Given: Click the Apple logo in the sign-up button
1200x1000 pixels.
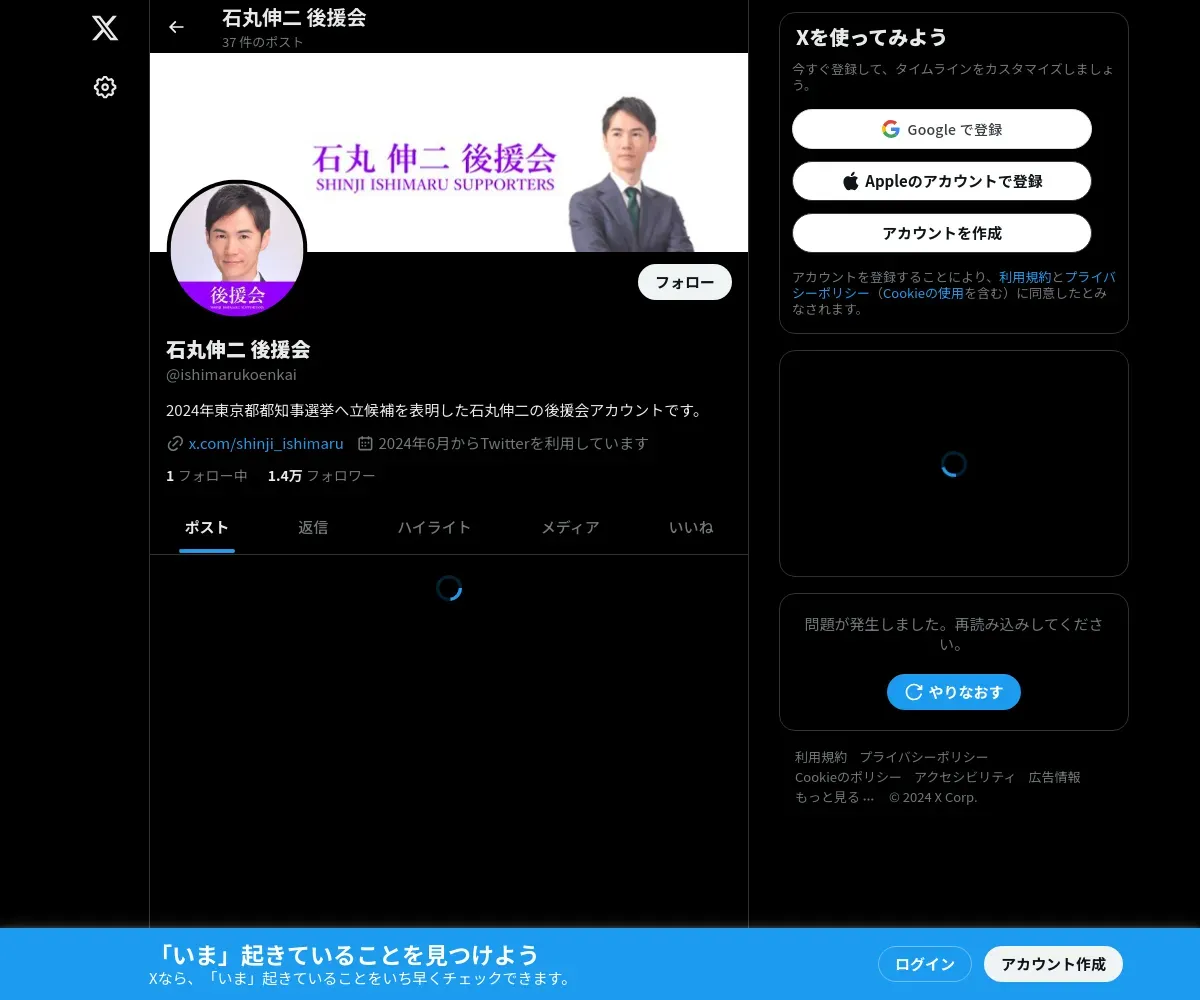Looking at the screenshot, I should 851,181.
